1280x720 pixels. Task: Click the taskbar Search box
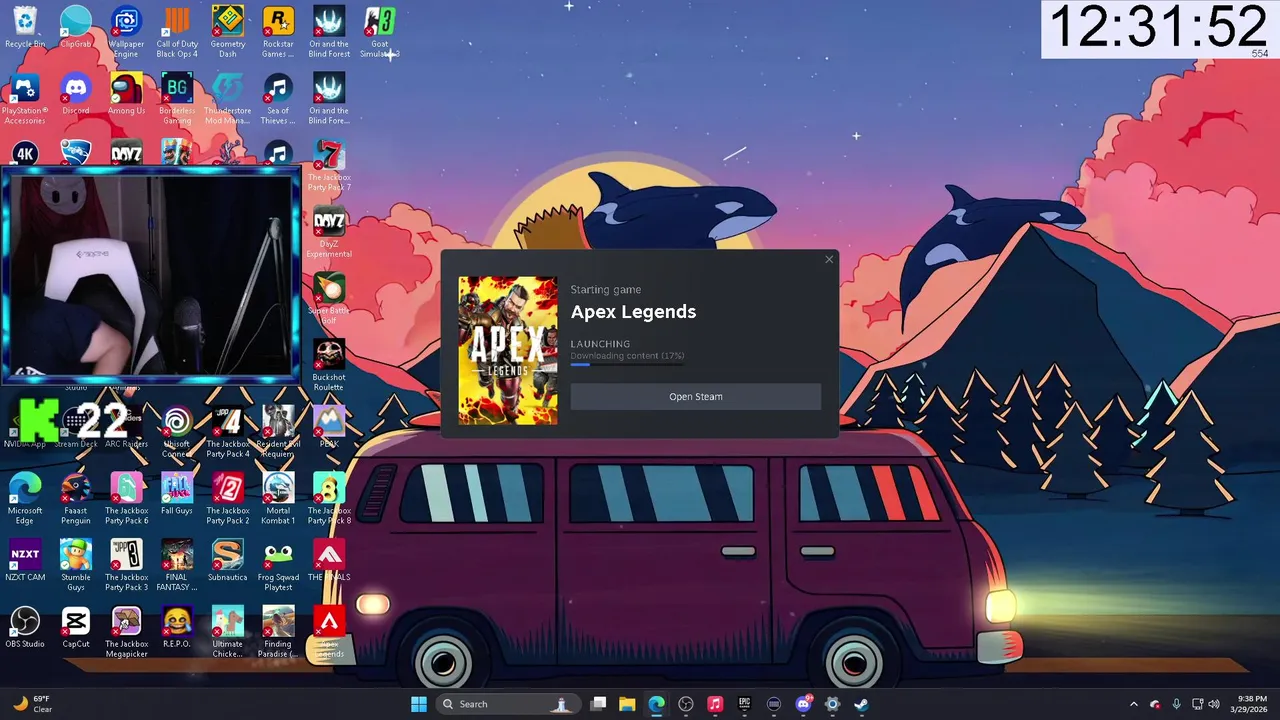click(x=506, y=704)
